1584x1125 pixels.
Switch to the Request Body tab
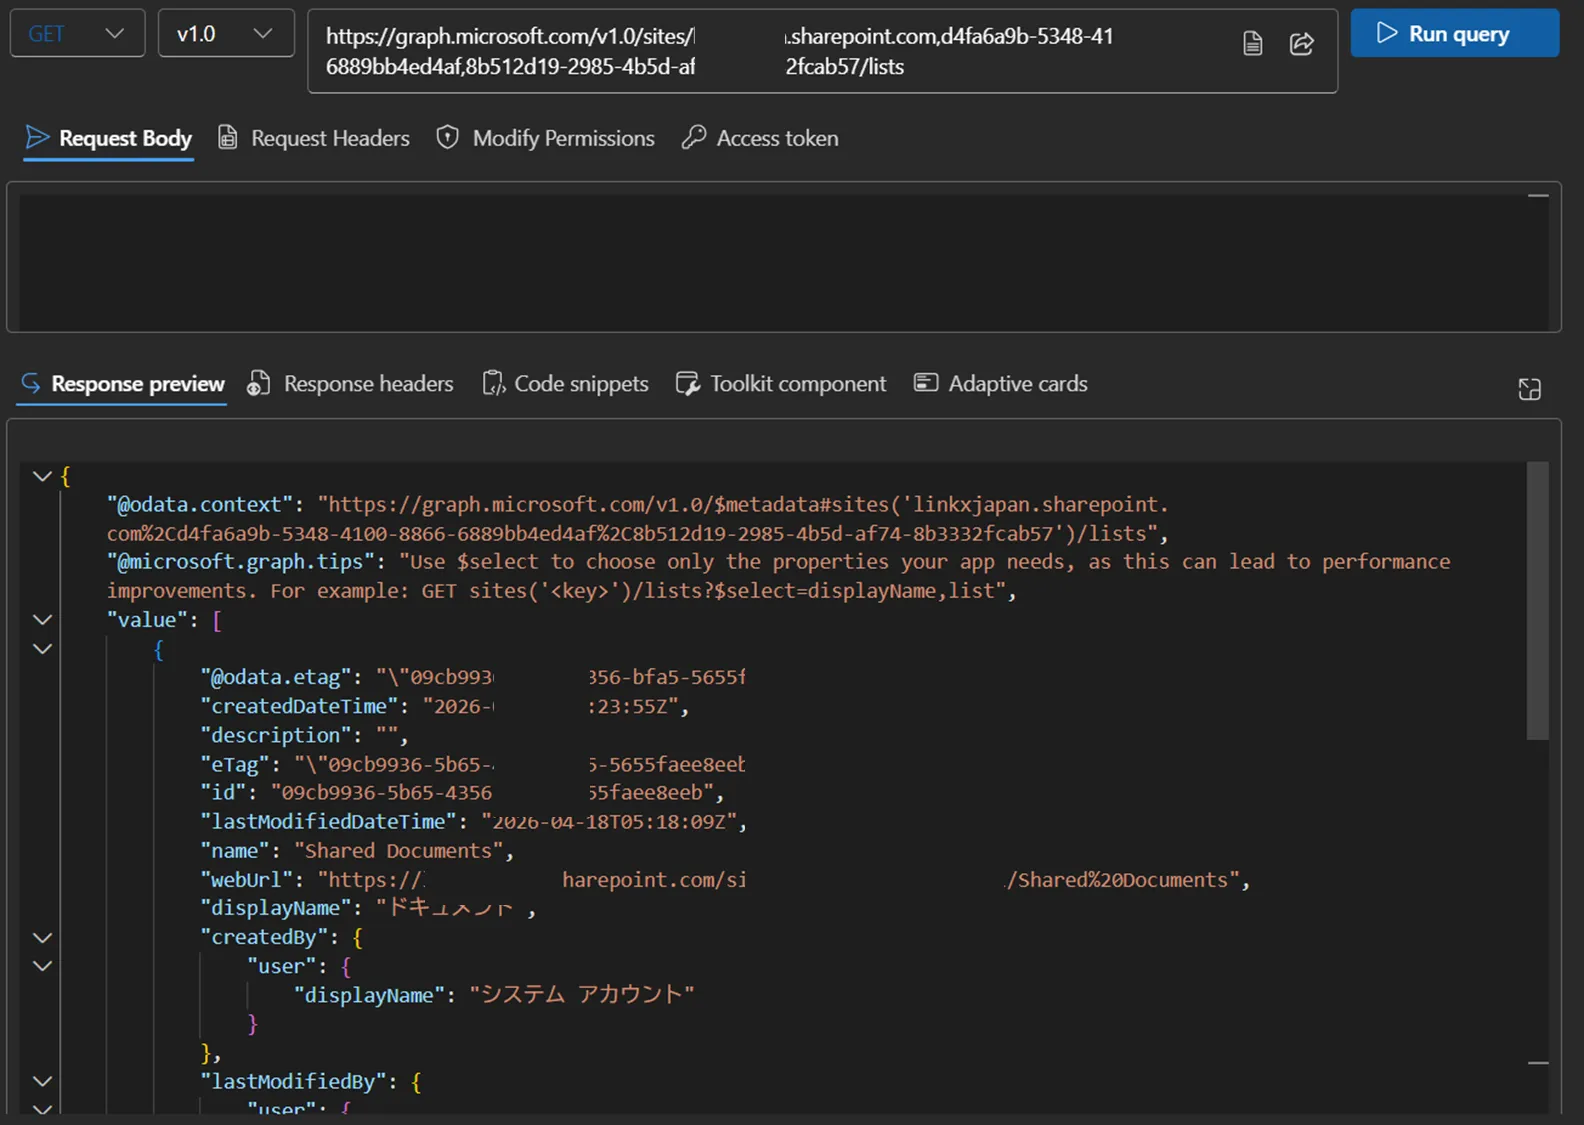109,138
